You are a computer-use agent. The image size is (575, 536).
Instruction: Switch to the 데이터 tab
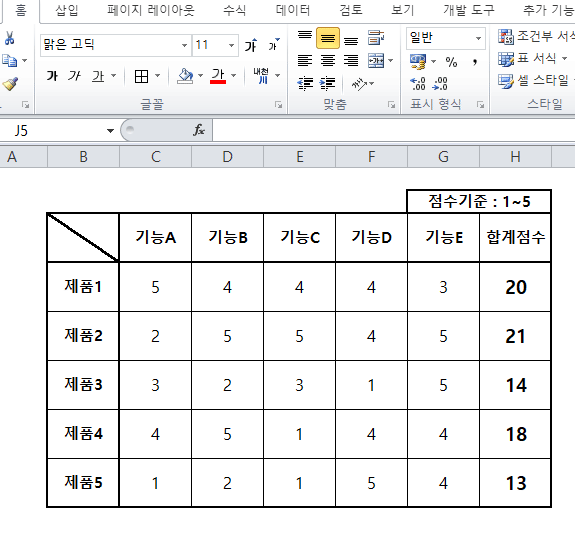293,10
